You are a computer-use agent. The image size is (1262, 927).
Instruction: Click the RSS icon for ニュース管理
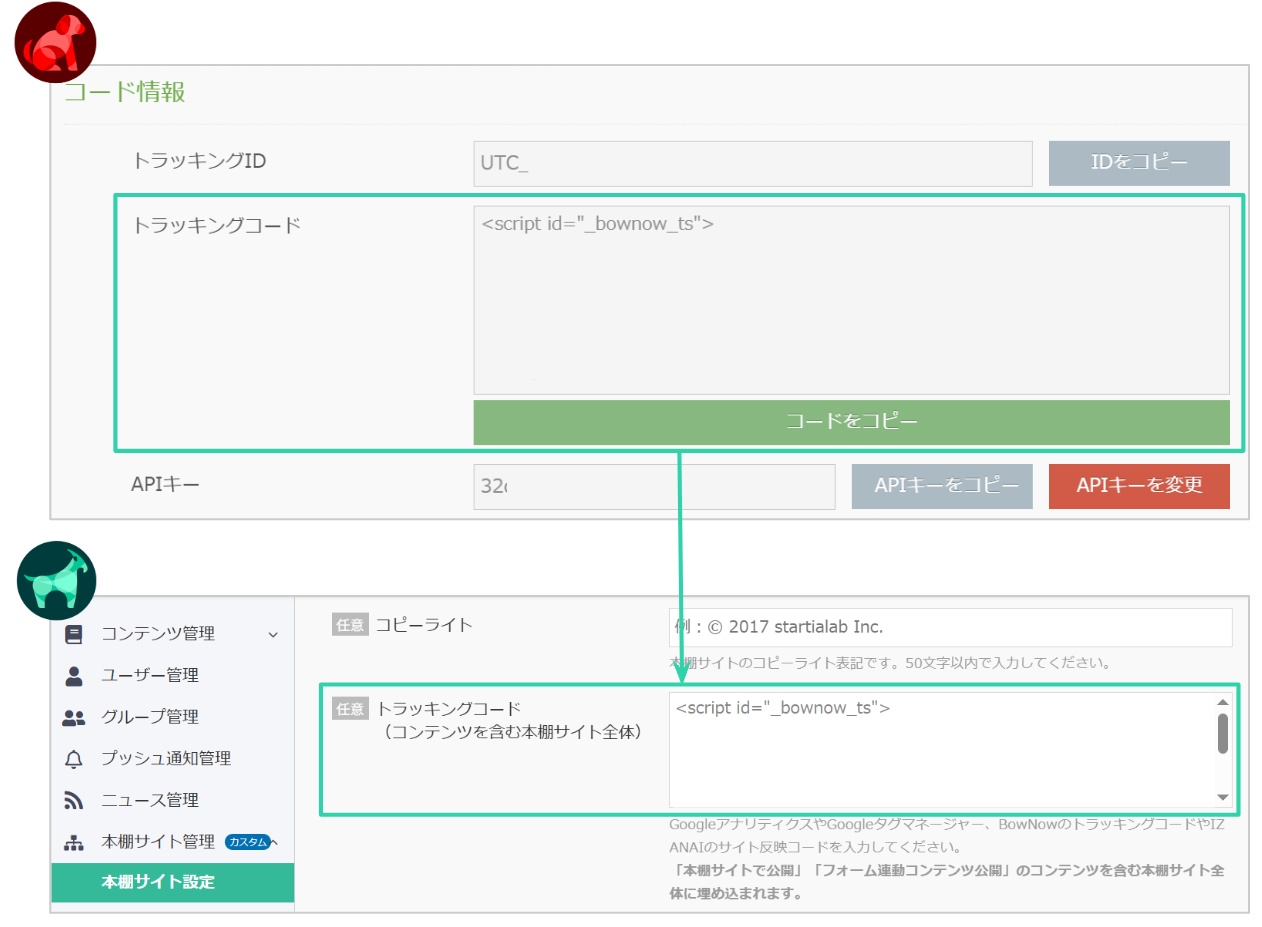74,801
